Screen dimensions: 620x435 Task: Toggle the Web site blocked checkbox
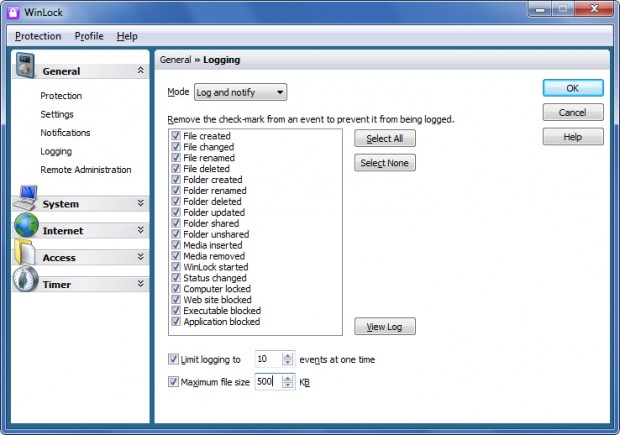point(176,299)
